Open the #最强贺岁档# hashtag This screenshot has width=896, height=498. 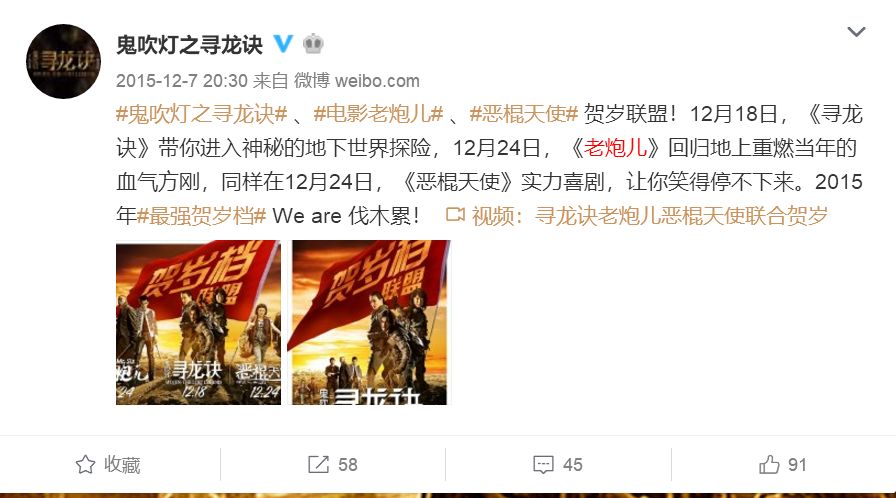click(202, 216)
